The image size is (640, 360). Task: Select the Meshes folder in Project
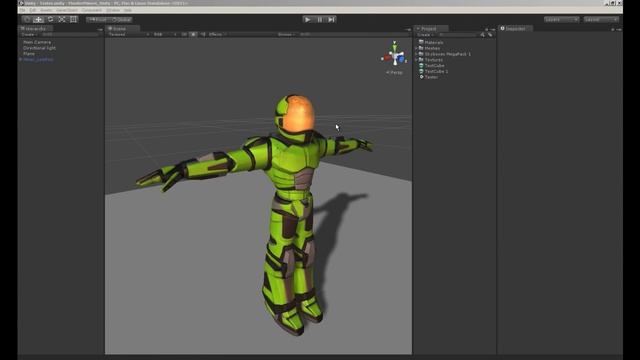(x=432, y=48)
